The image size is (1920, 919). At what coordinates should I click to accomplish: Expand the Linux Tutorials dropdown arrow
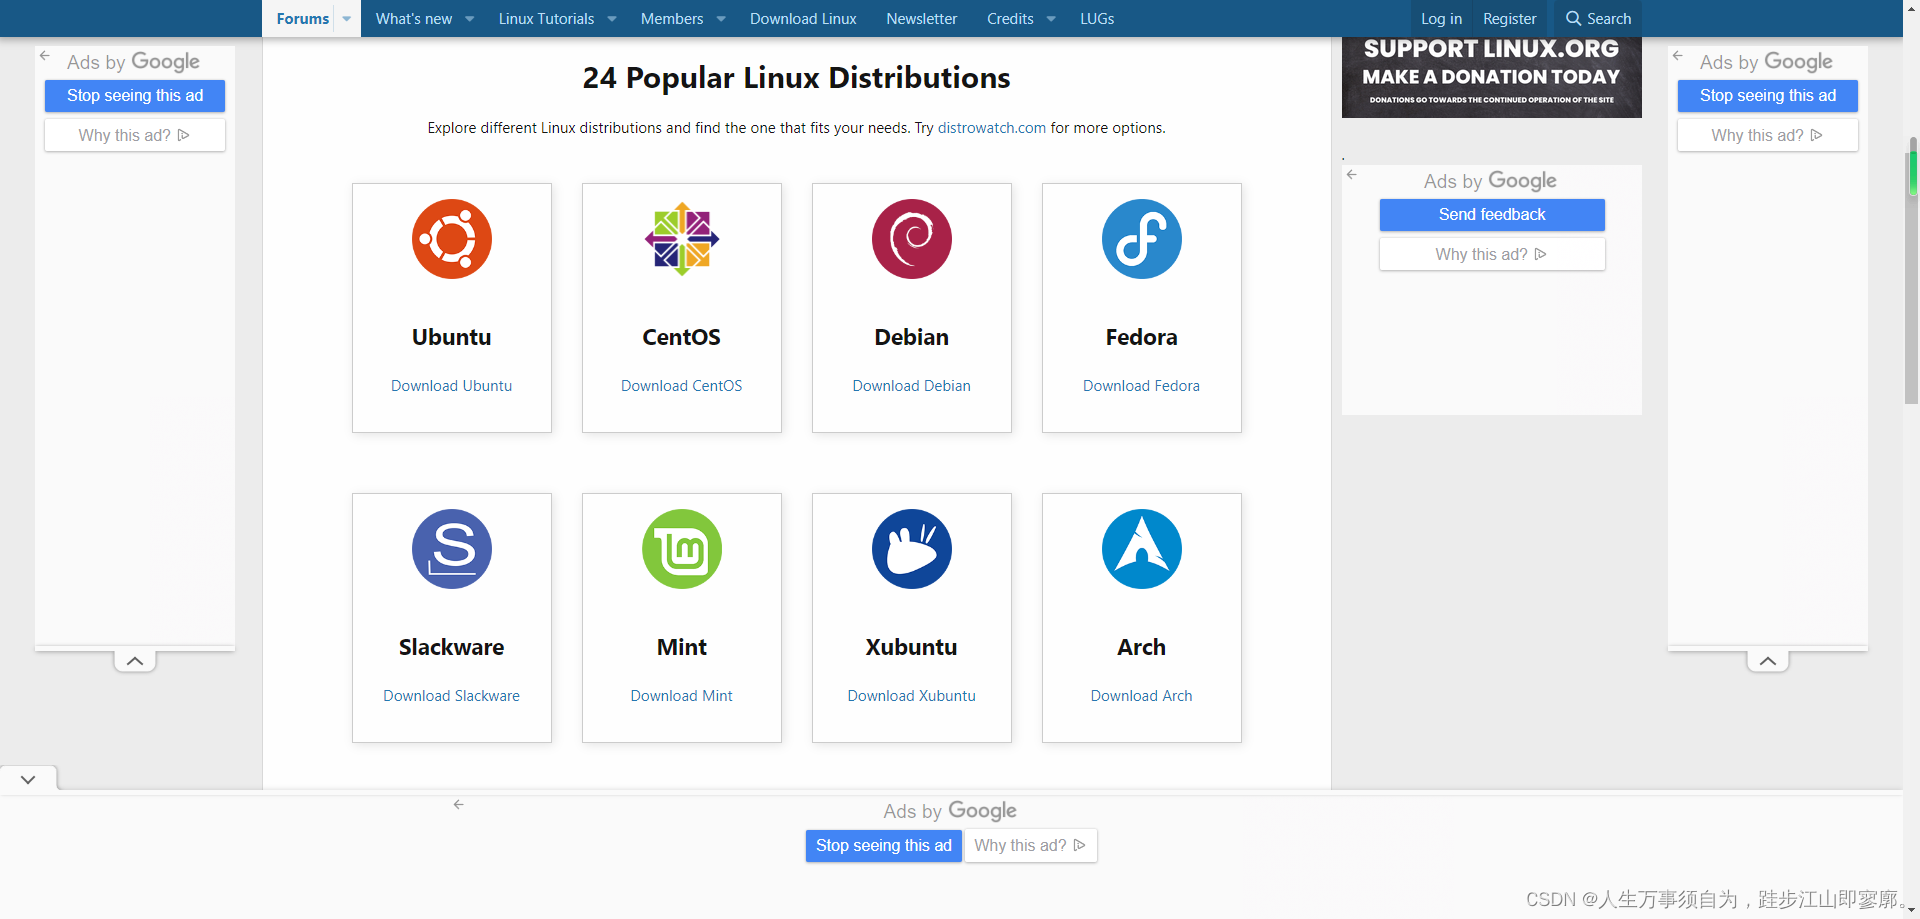tap(612, 19)
